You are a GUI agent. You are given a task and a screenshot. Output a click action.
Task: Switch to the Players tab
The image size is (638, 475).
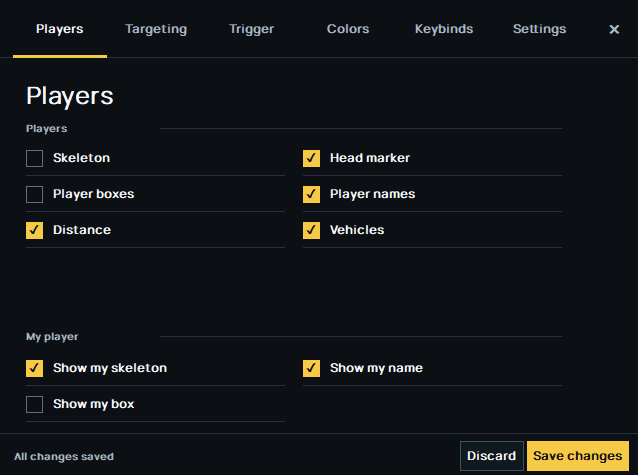[x=60, y=29]
